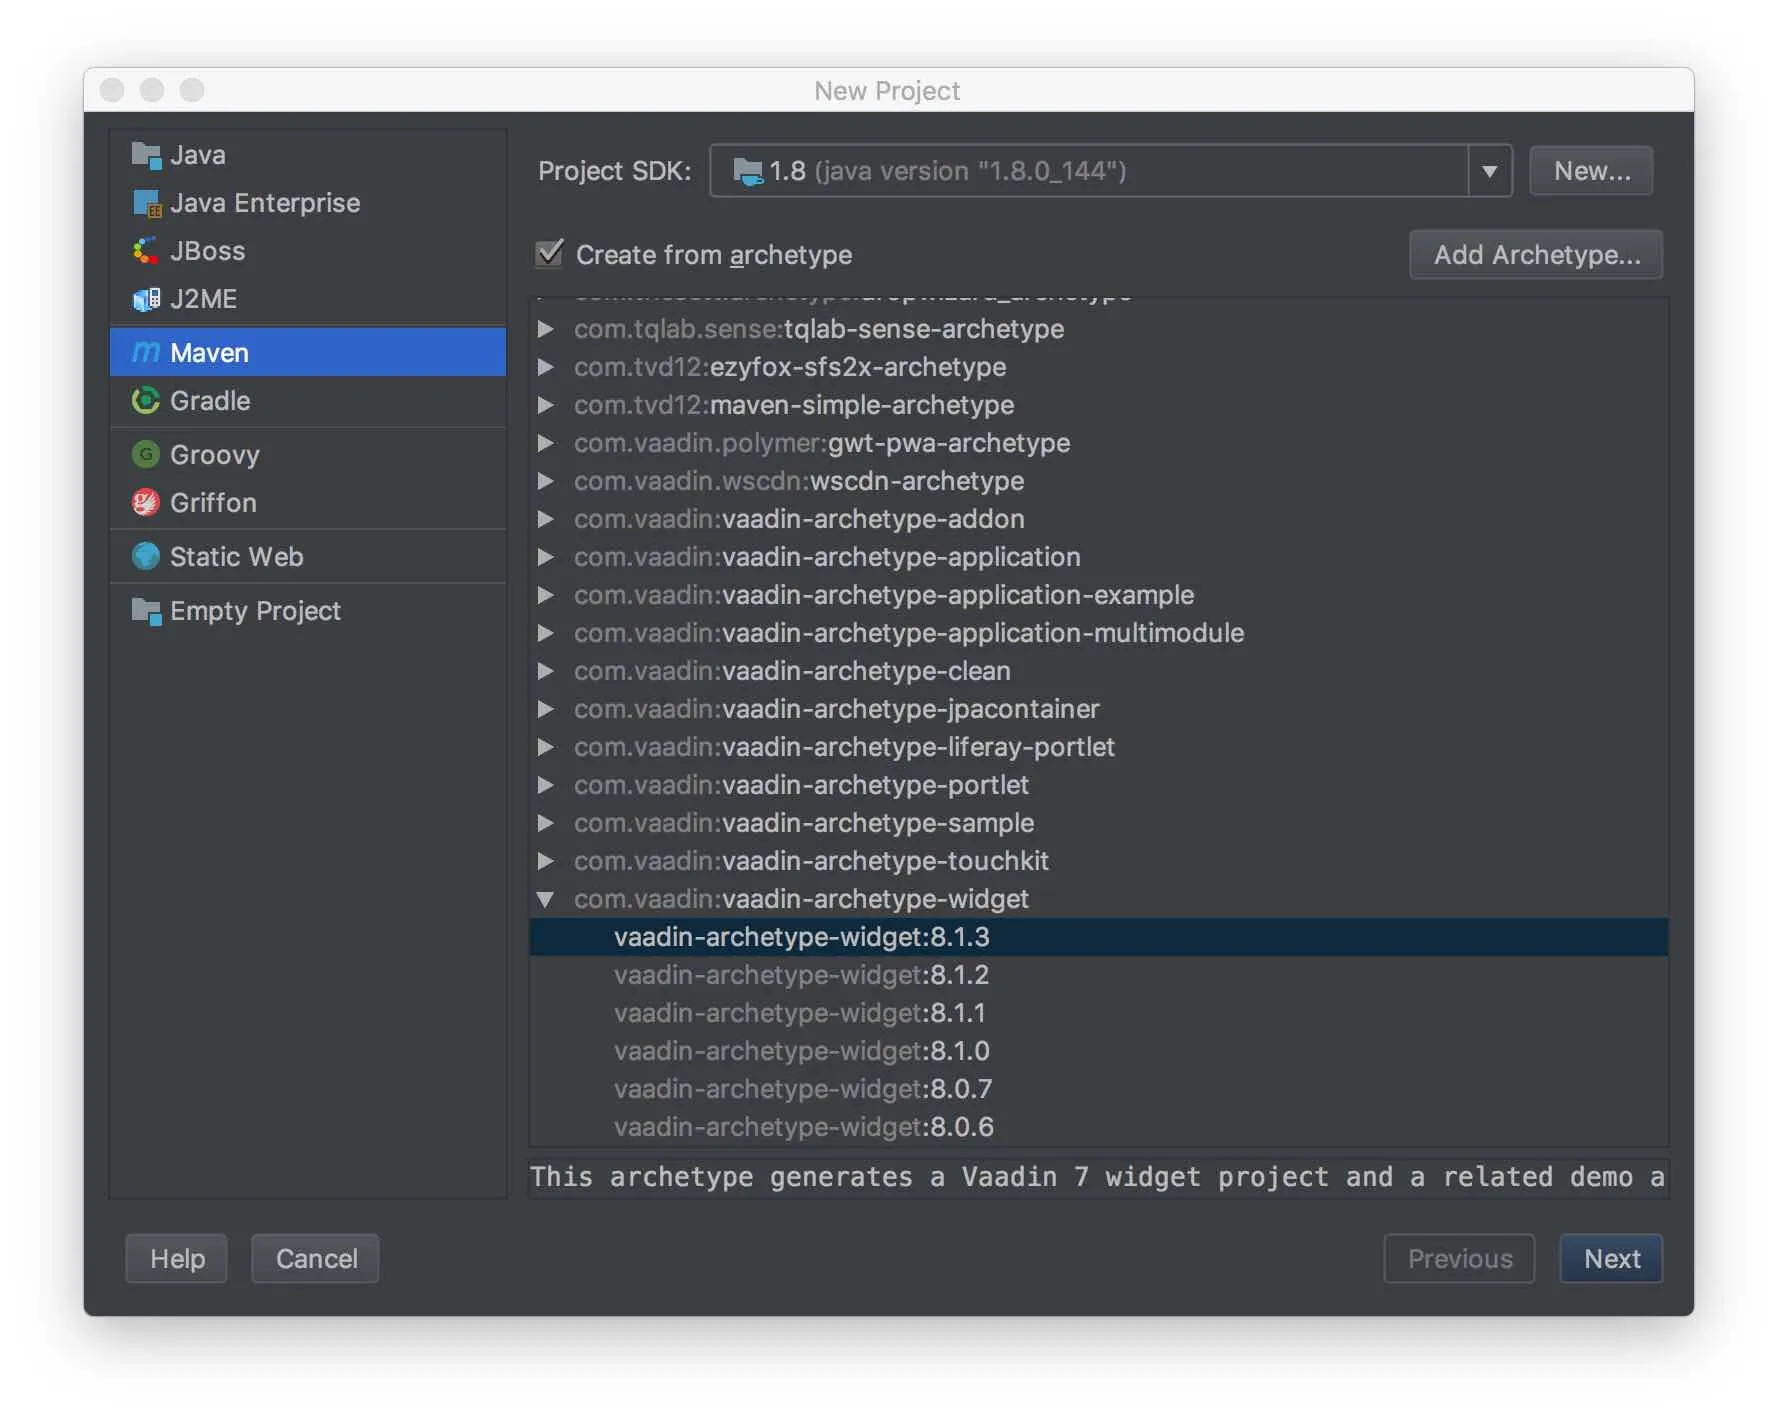Choose JBoss in project type list
This screenshot has width=1778, height=1416.
pos(308,251)
